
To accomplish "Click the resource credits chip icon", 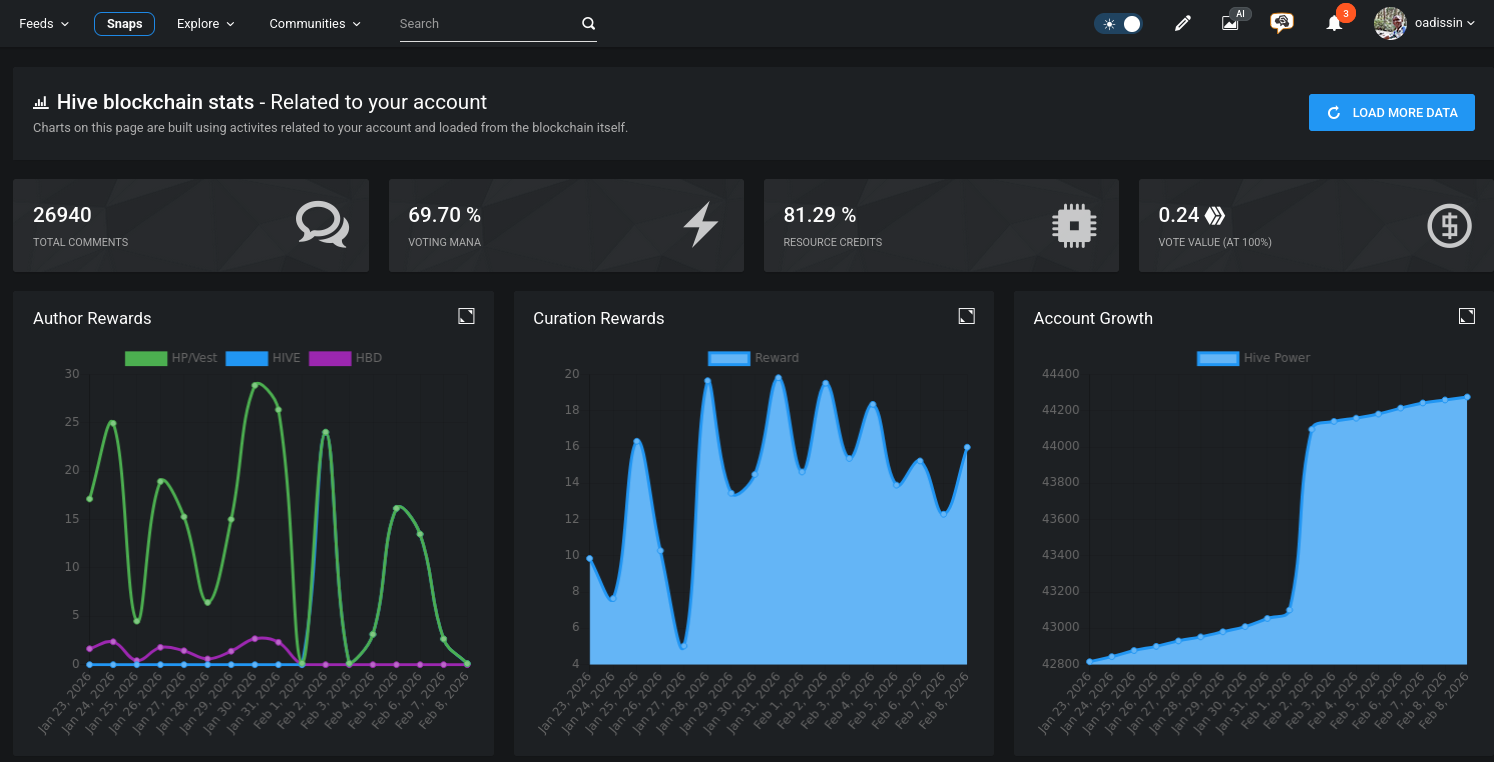I will pyautogui.click(x=1074, y=225).
